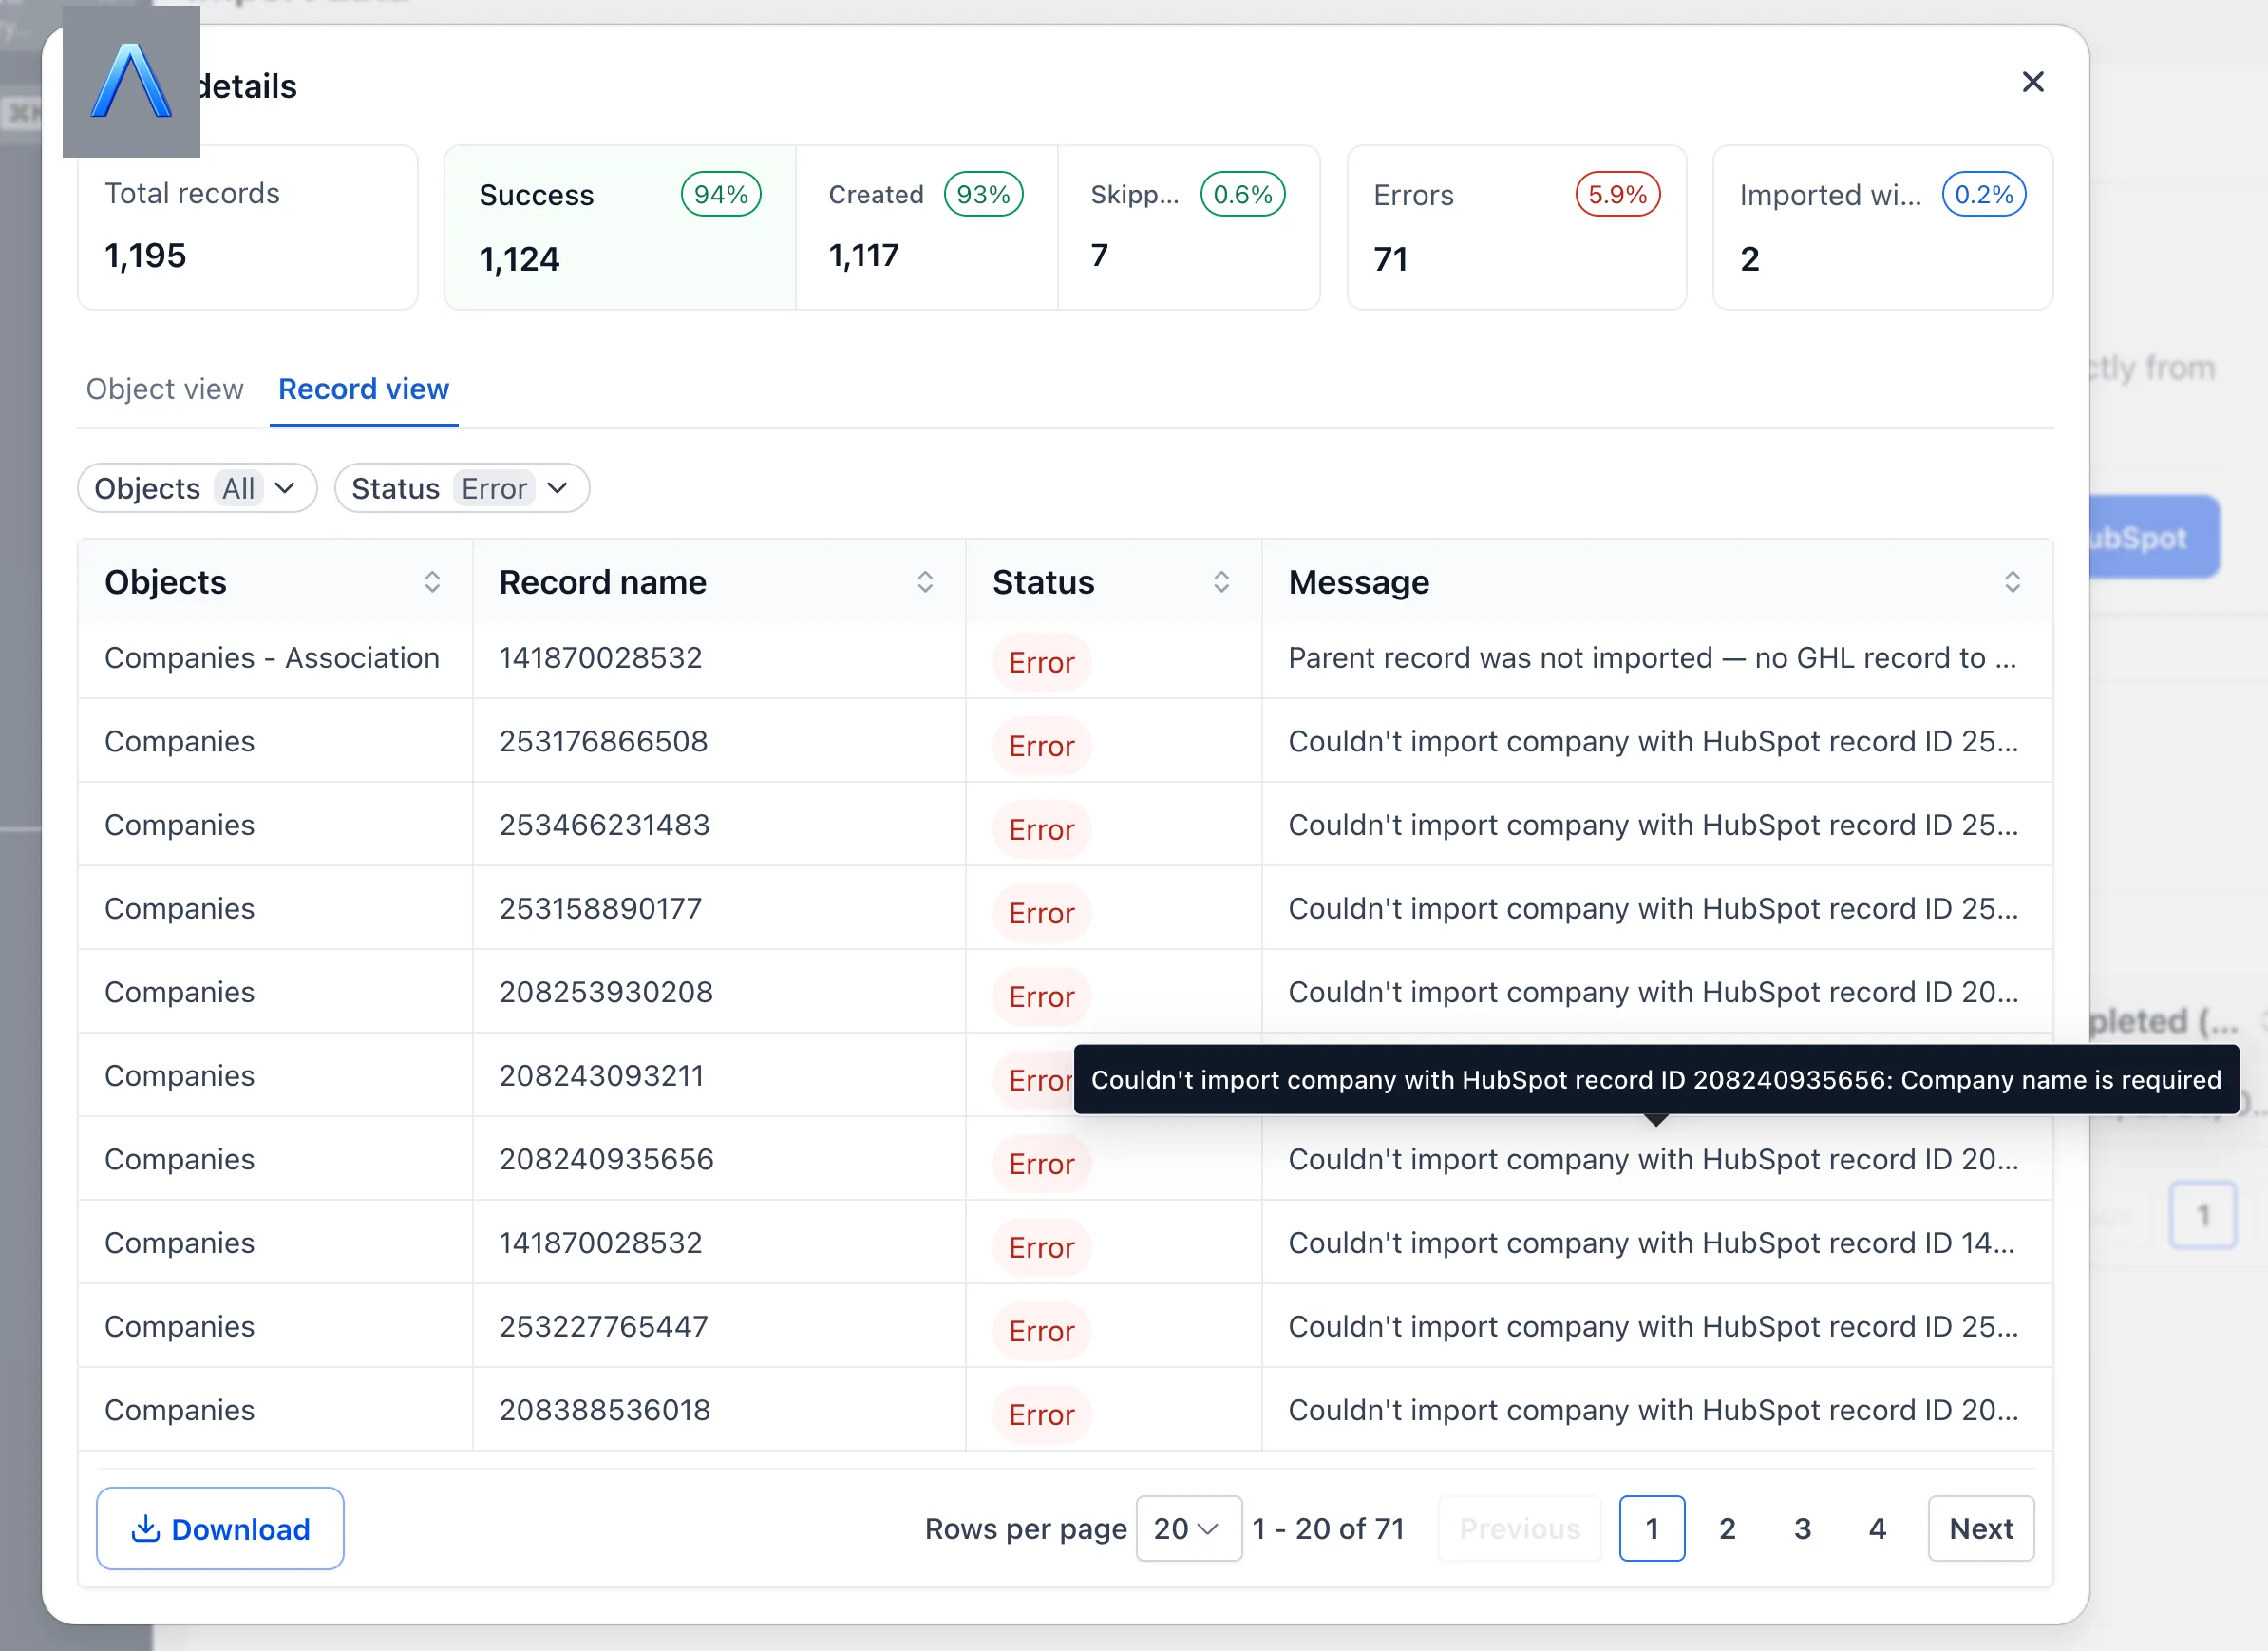Click record name 253176866508

pos(603,741)
